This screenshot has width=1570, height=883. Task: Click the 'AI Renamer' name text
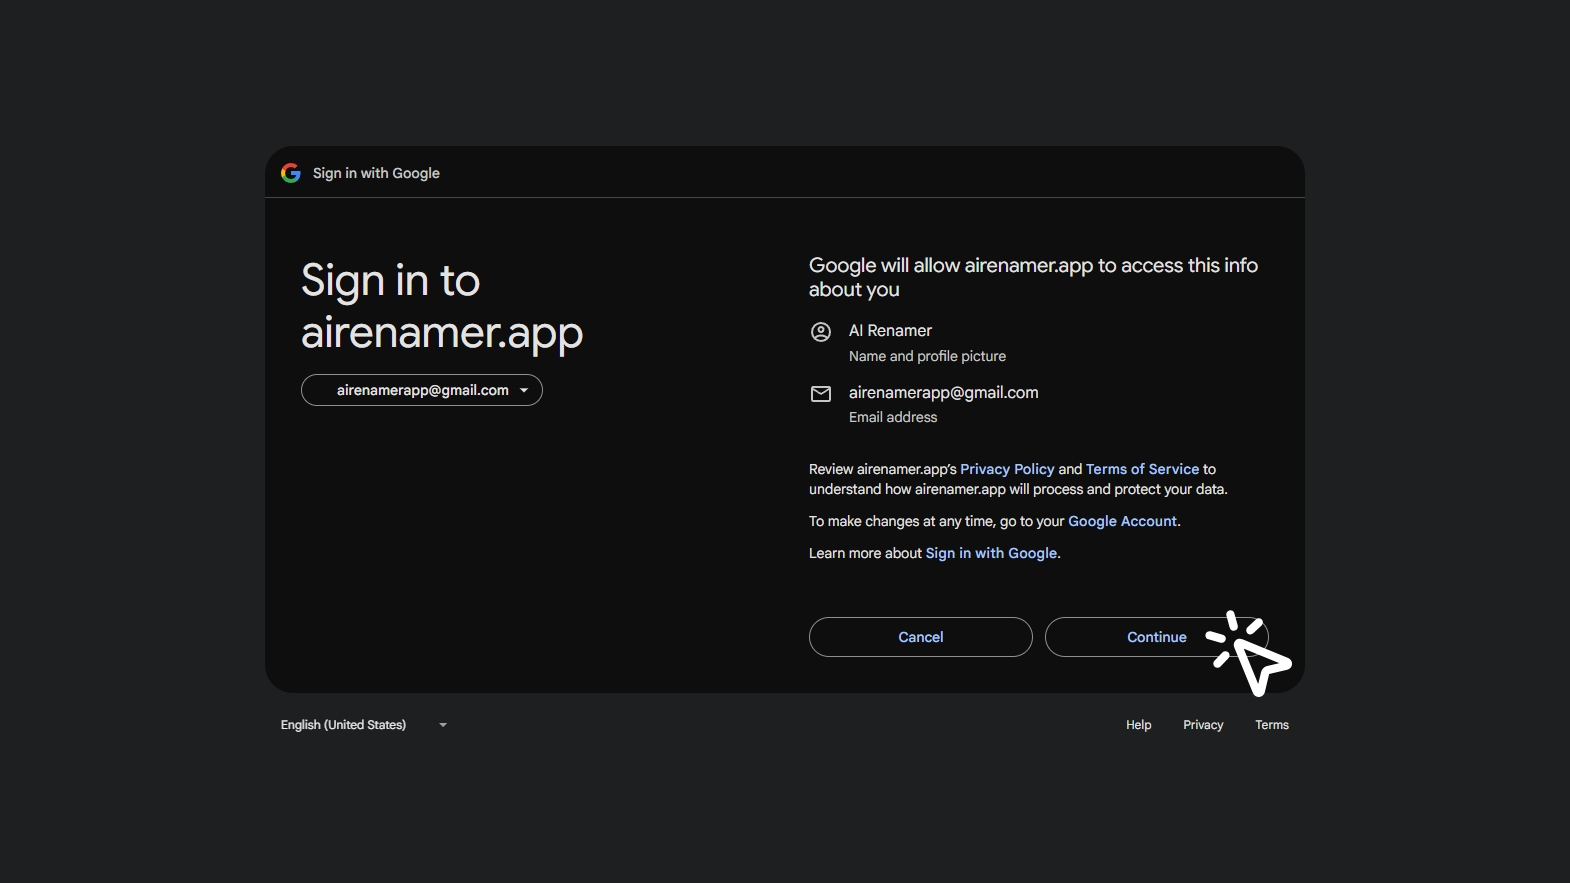click(x=890, y=331)
